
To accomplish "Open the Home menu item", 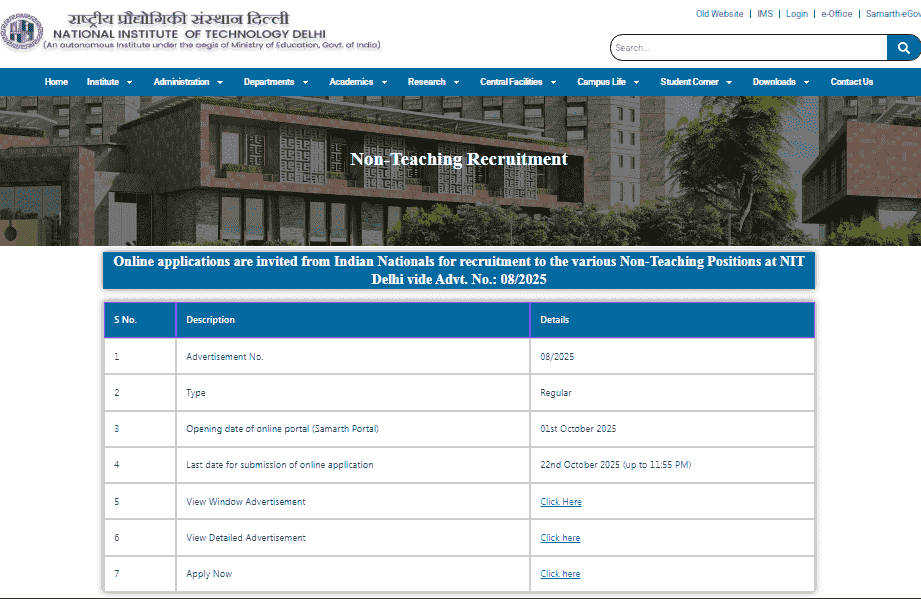I will click(x=56, y=82).
